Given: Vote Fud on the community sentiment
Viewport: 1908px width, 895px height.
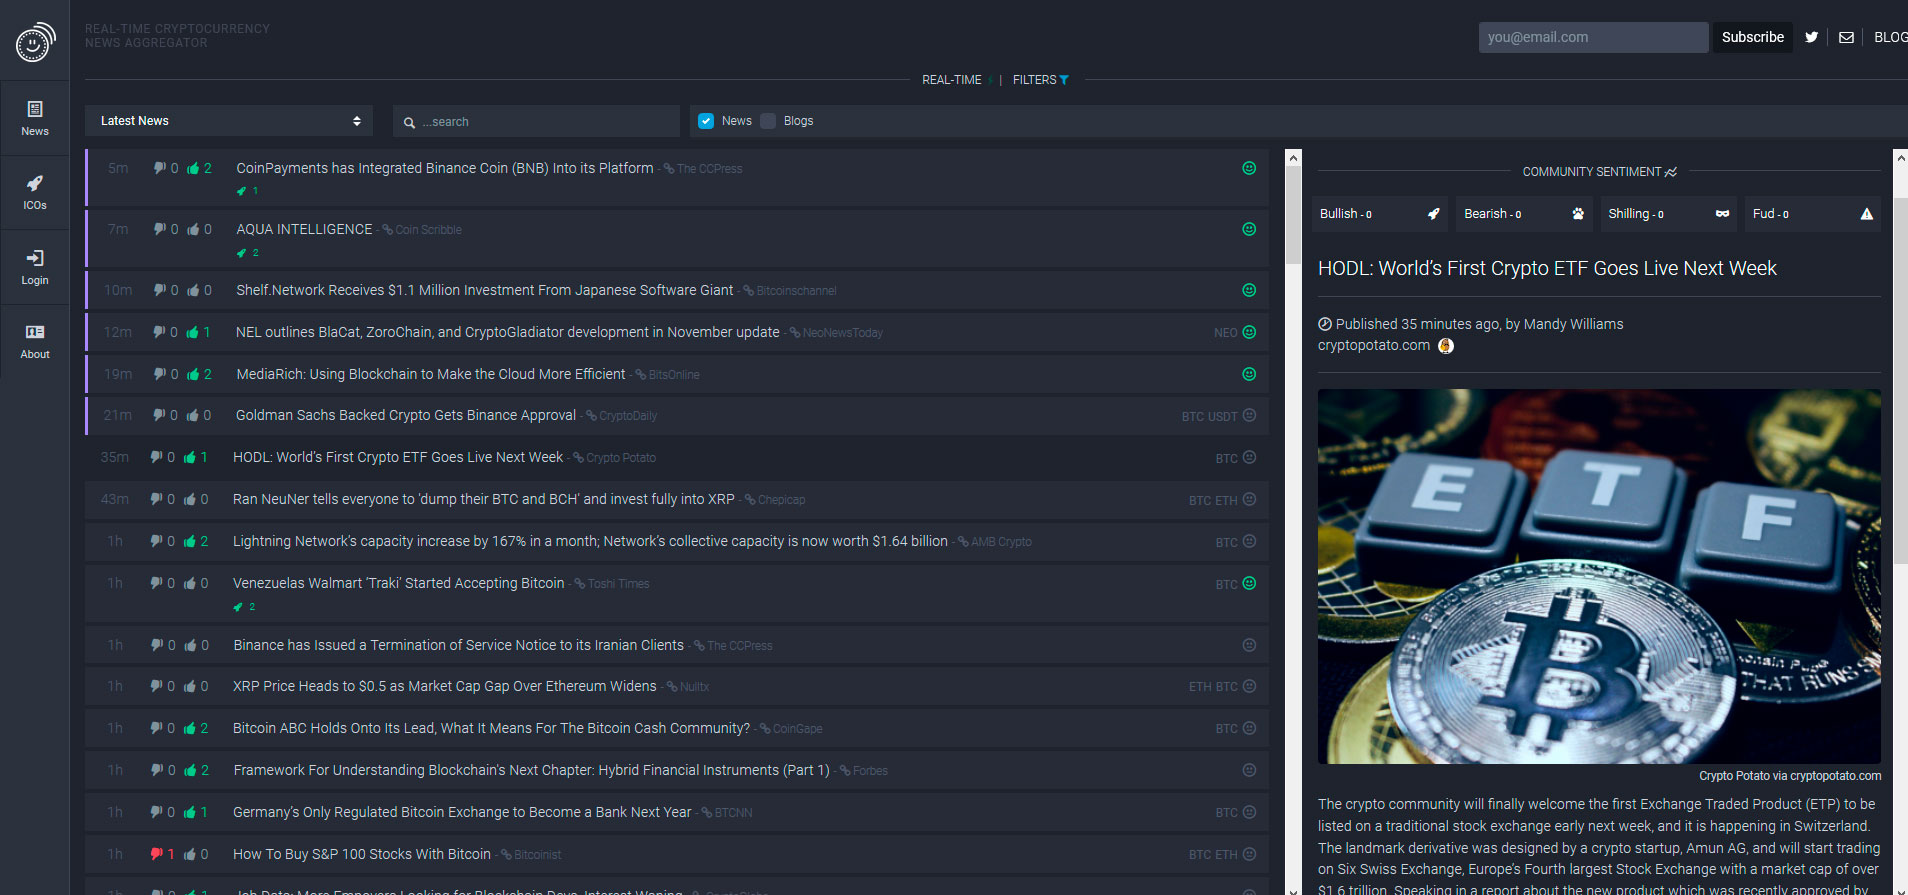Looking at the screenshot, I should click(1813, 214).
